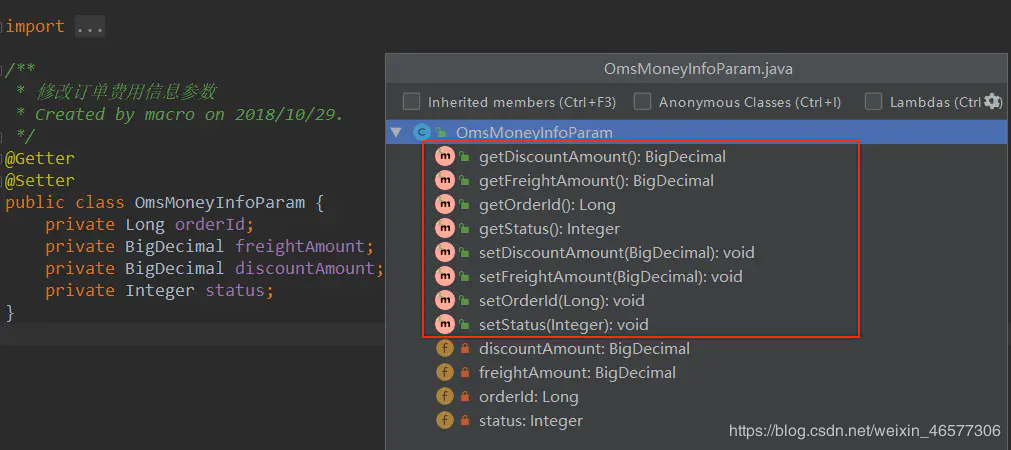
Task: Select setFreightAmount(BigDecimal): void entry
Action: coord(611,277)
